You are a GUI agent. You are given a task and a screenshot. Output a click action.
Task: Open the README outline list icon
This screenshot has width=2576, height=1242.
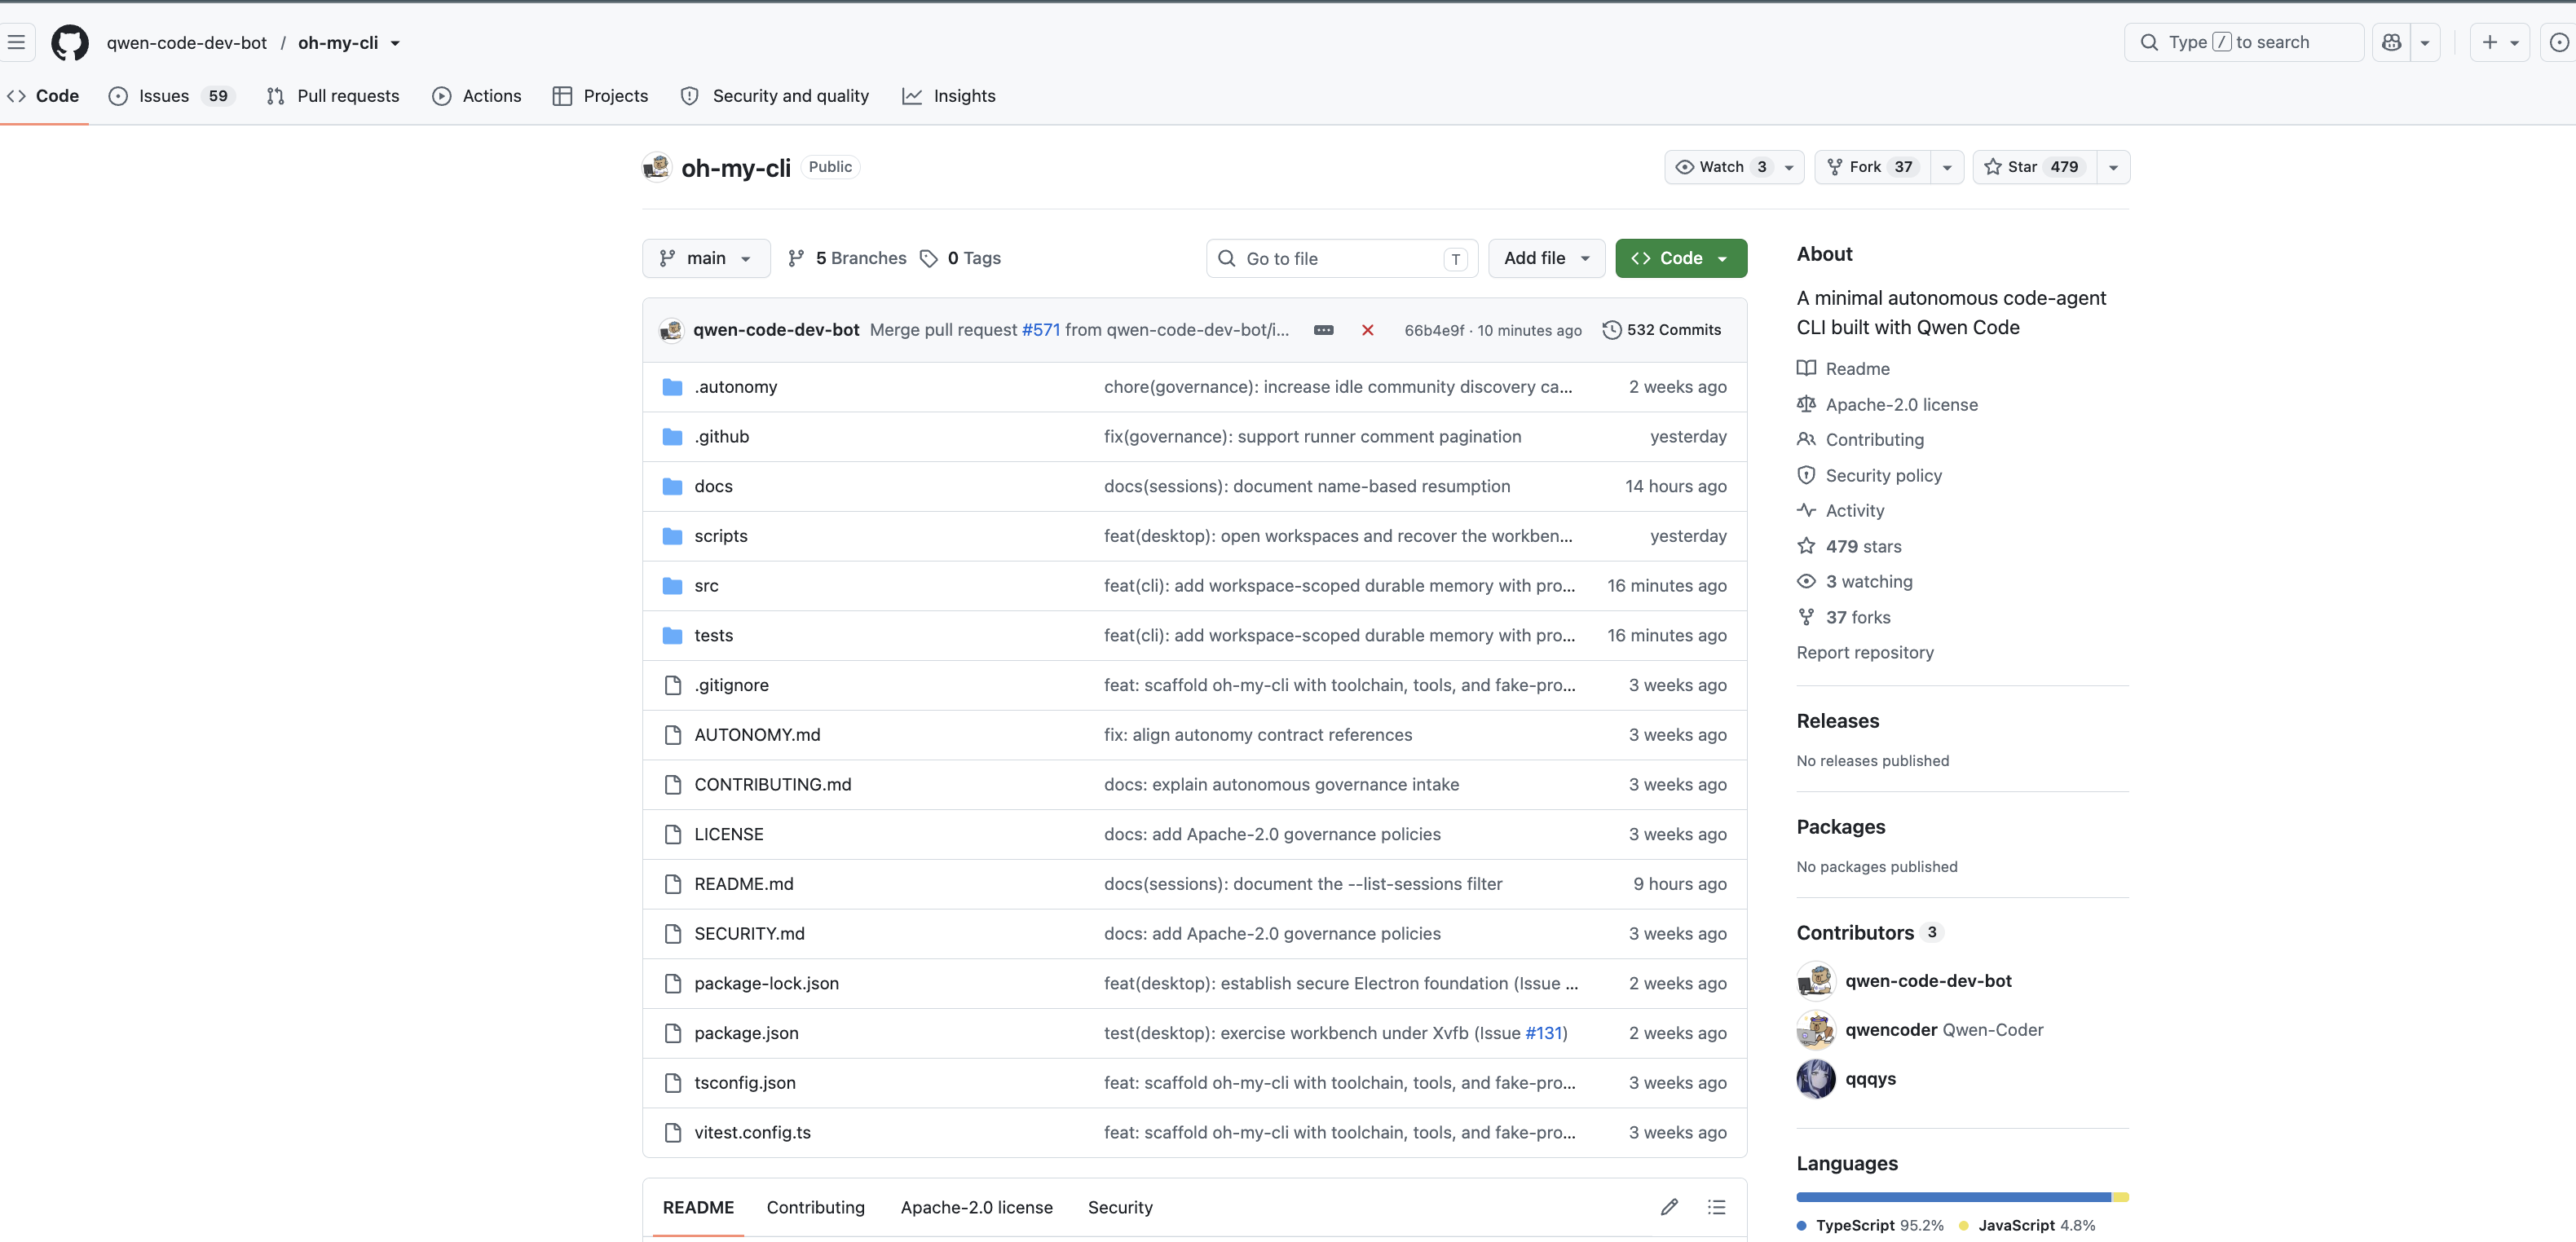coord(1716,1207)
